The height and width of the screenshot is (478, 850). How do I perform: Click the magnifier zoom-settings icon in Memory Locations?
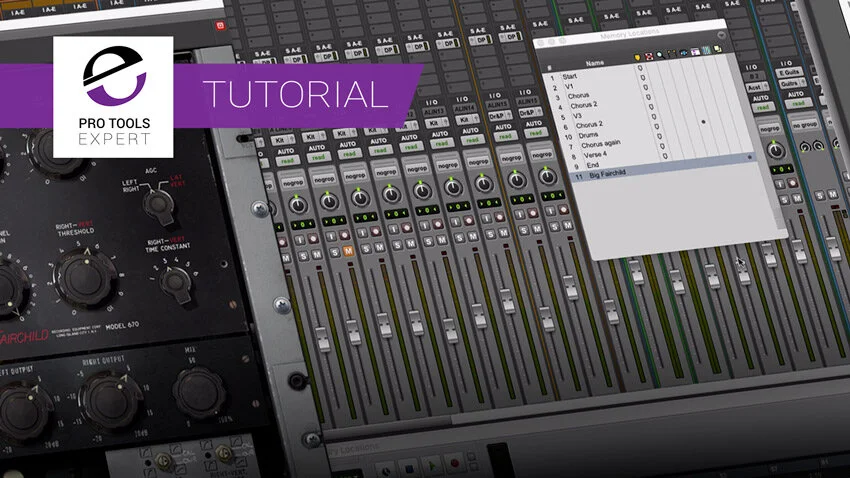tap(660, 55)
